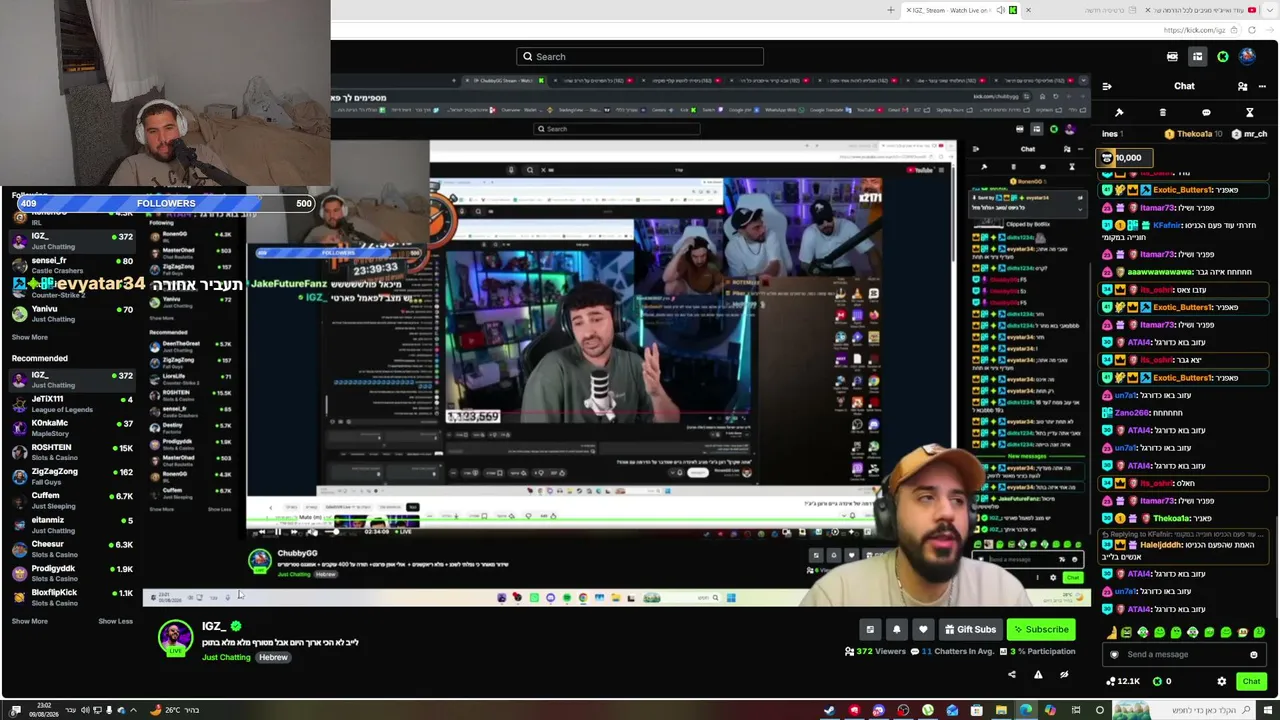Image resolution: width=1280 pixels, height=720 pixels.
Task: Toggle the notification bell button
Action: [x=896, y=629]
